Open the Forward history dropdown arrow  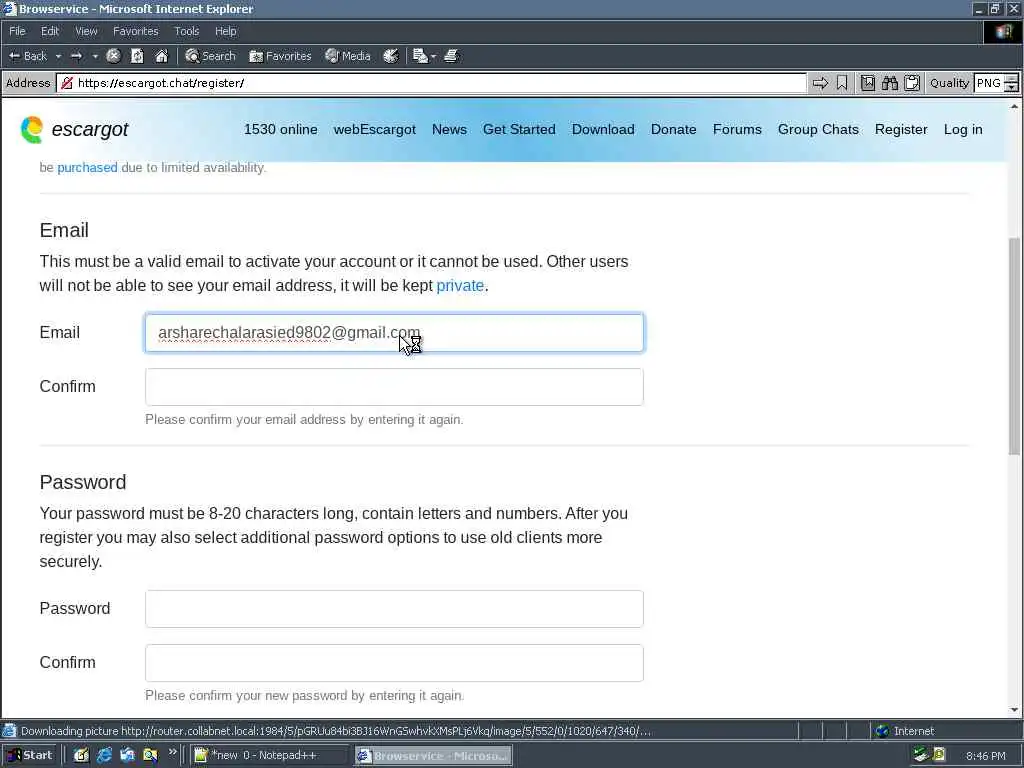click(x=95, y=56)
